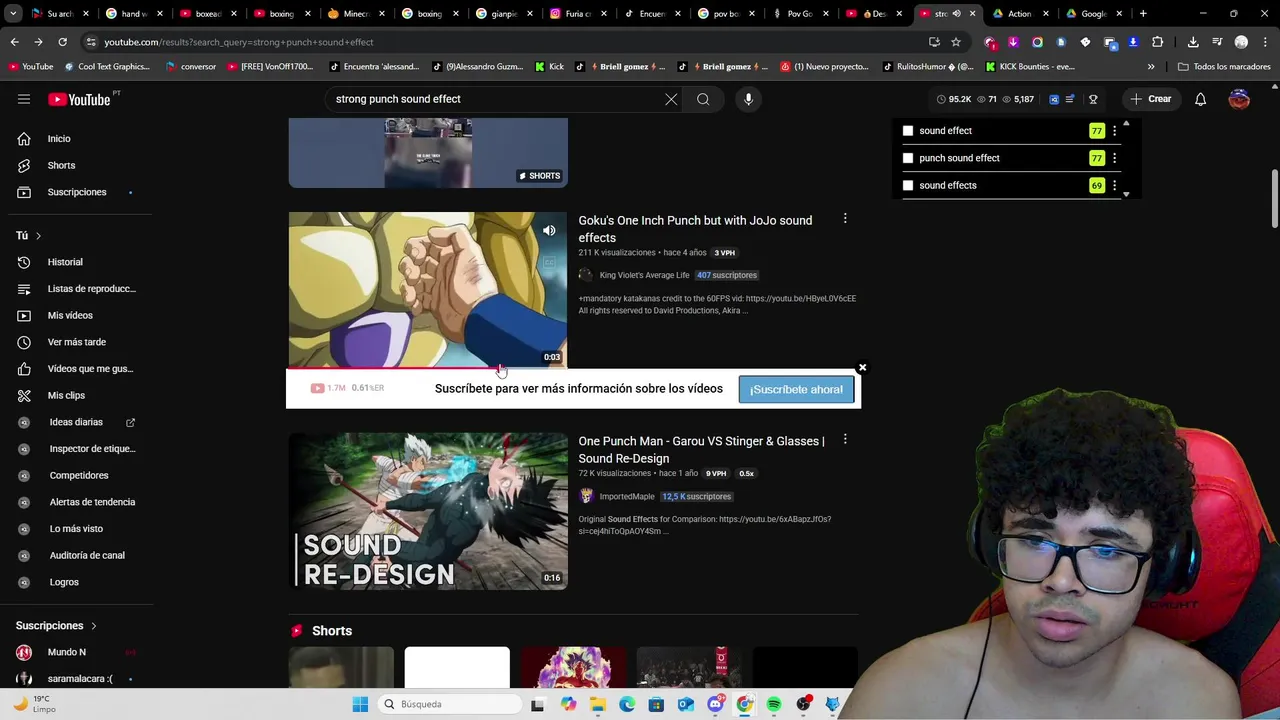The height and width of the screenshot is (720, 1280).
Task: Open options for 'punch sound effect' keyword row
Action: pos(1114,158)
